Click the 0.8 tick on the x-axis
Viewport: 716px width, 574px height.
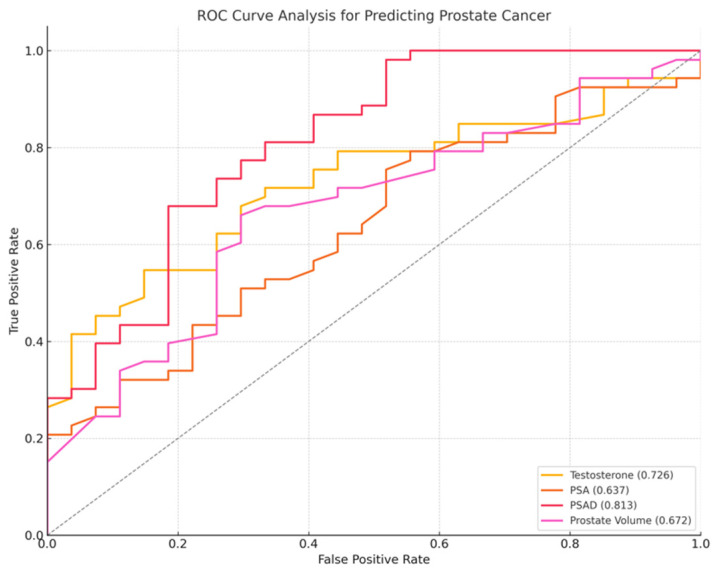coord(570,543)
